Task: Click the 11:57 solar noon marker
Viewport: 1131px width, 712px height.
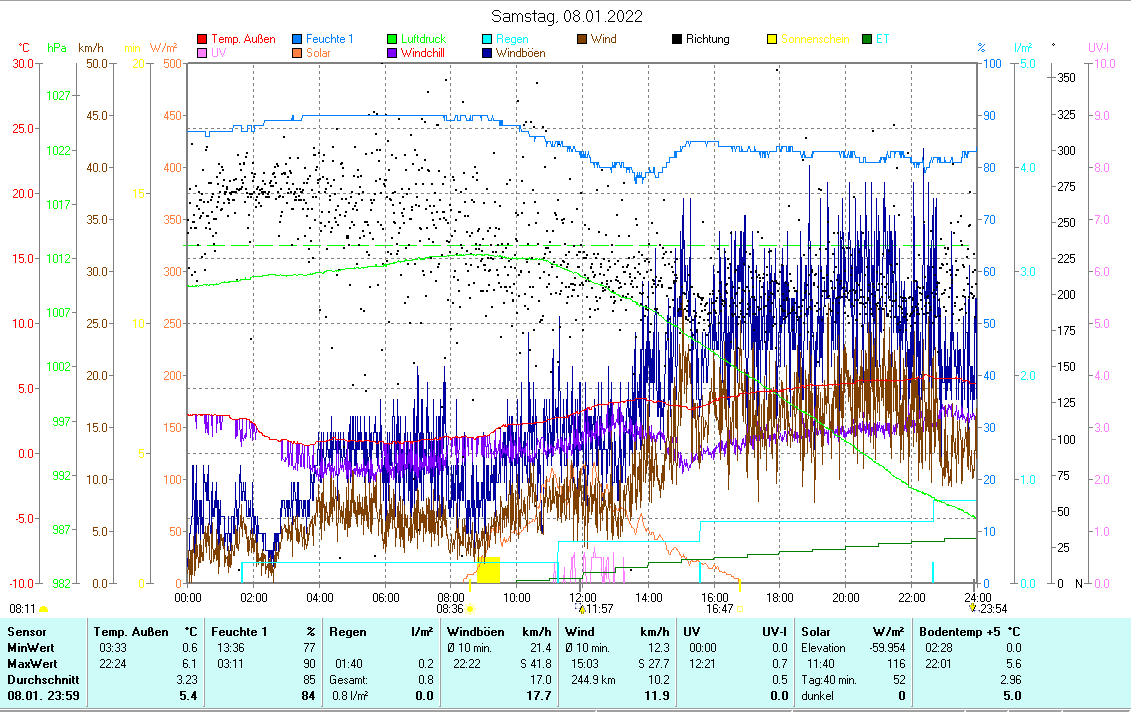Action: click(x=598, y=608)
